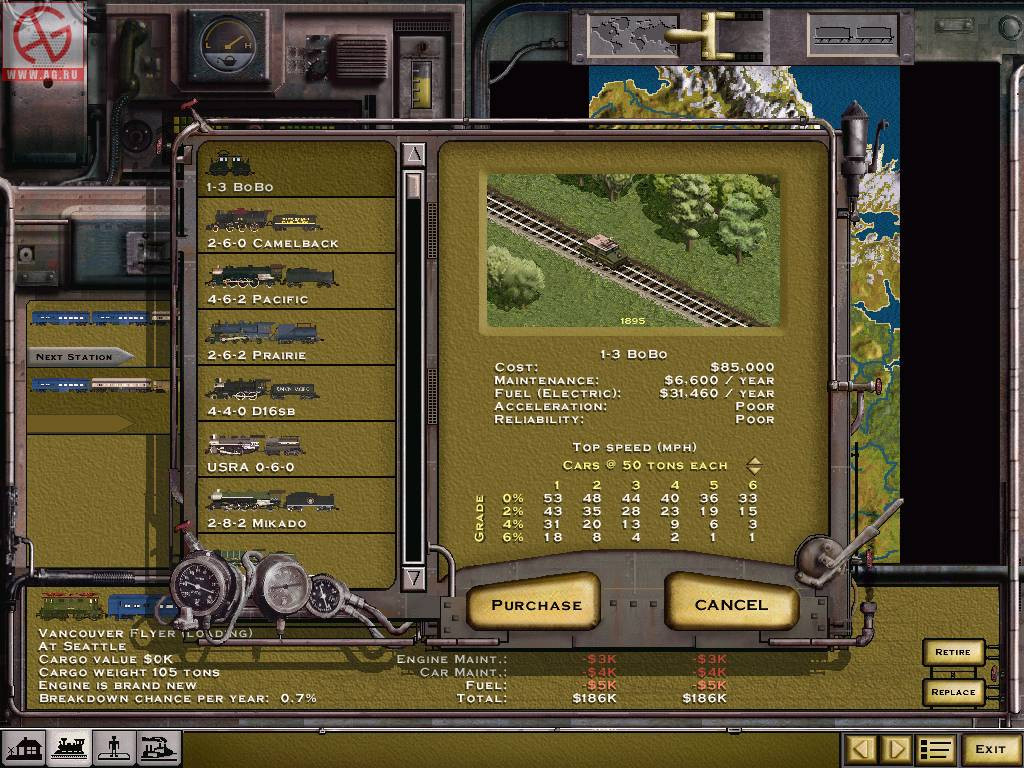The image size is (1024, 768).
Task: Click the Retire button
Action: (953, 652)
